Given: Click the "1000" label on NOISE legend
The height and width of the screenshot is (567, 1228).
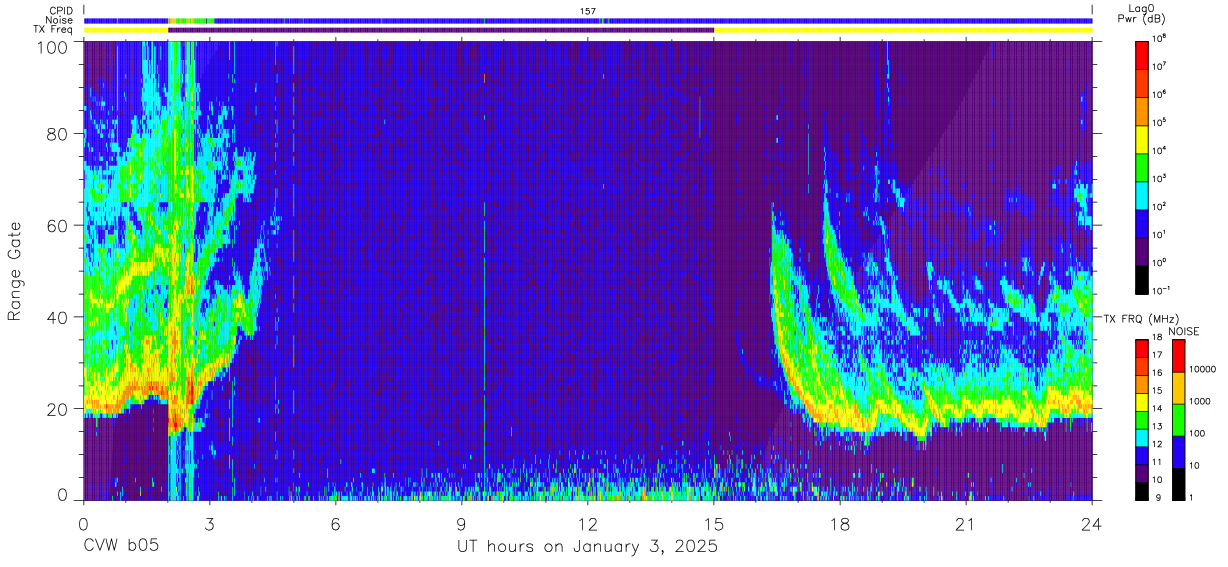Looking at the screenshot, I should coord(1199,401).
